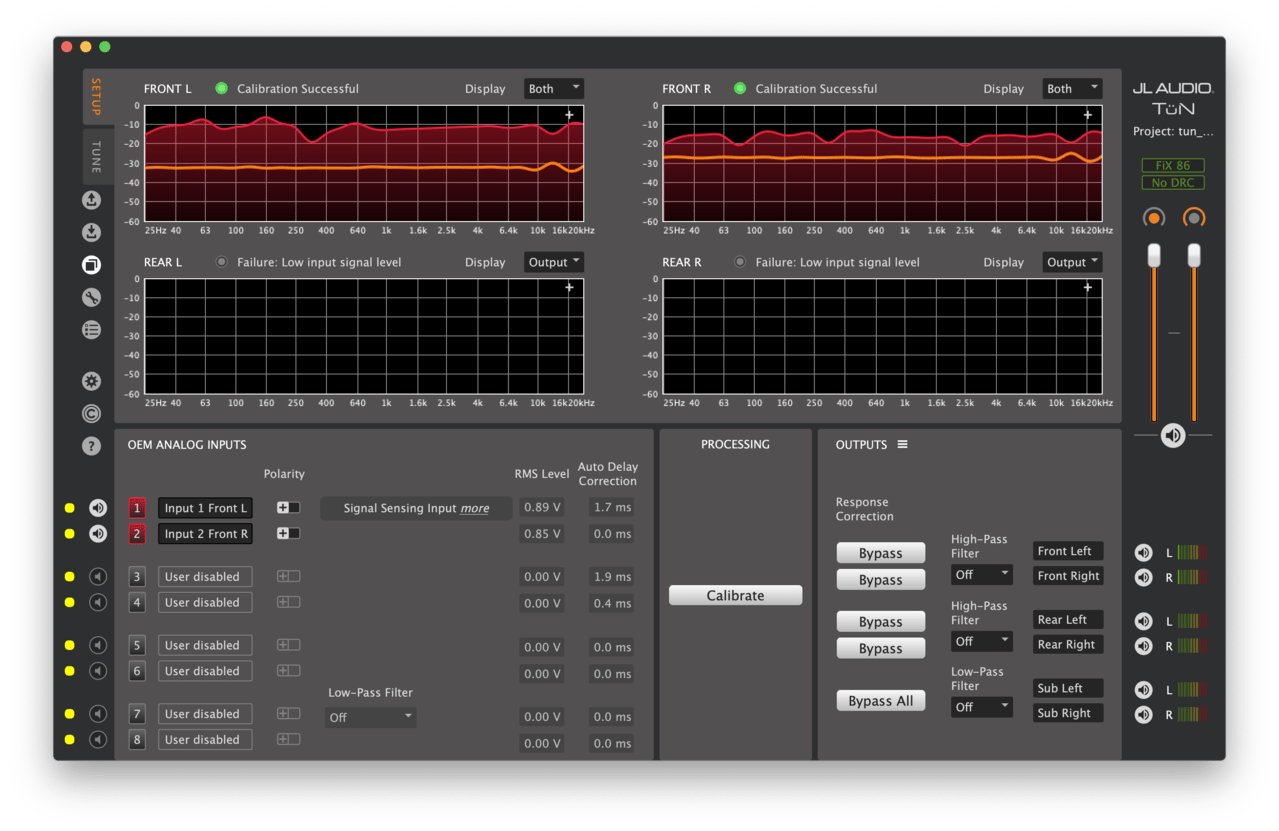Switch to the TUNE tab
The image size is (1279, 831).
97,157
